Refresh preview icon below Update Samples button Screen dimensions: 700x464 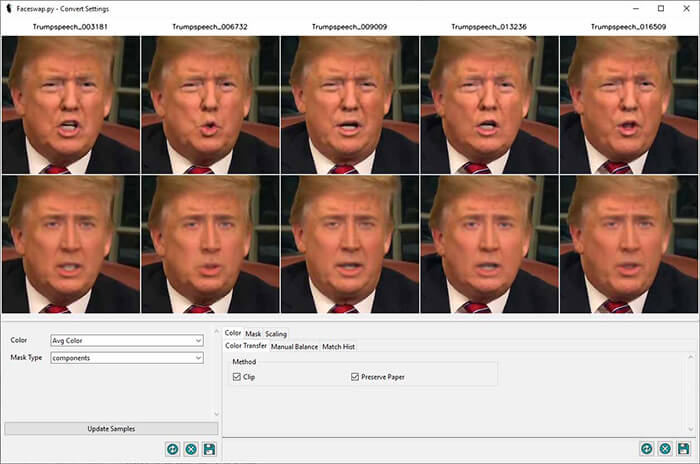pos(172,450)
